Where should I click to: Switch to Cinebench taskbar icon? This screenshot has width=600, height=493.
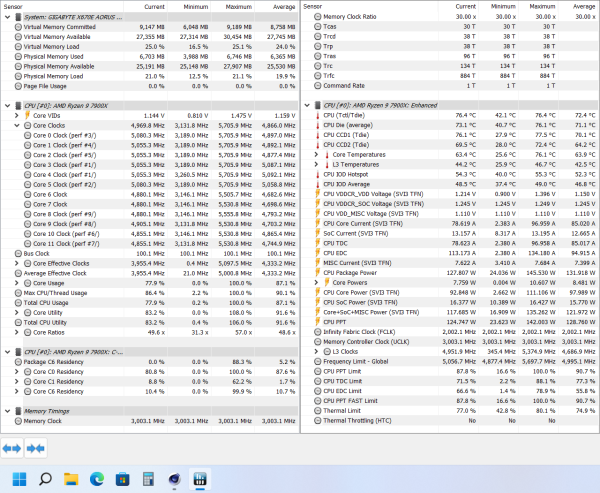pyautogui.click(x=174, y=479)
